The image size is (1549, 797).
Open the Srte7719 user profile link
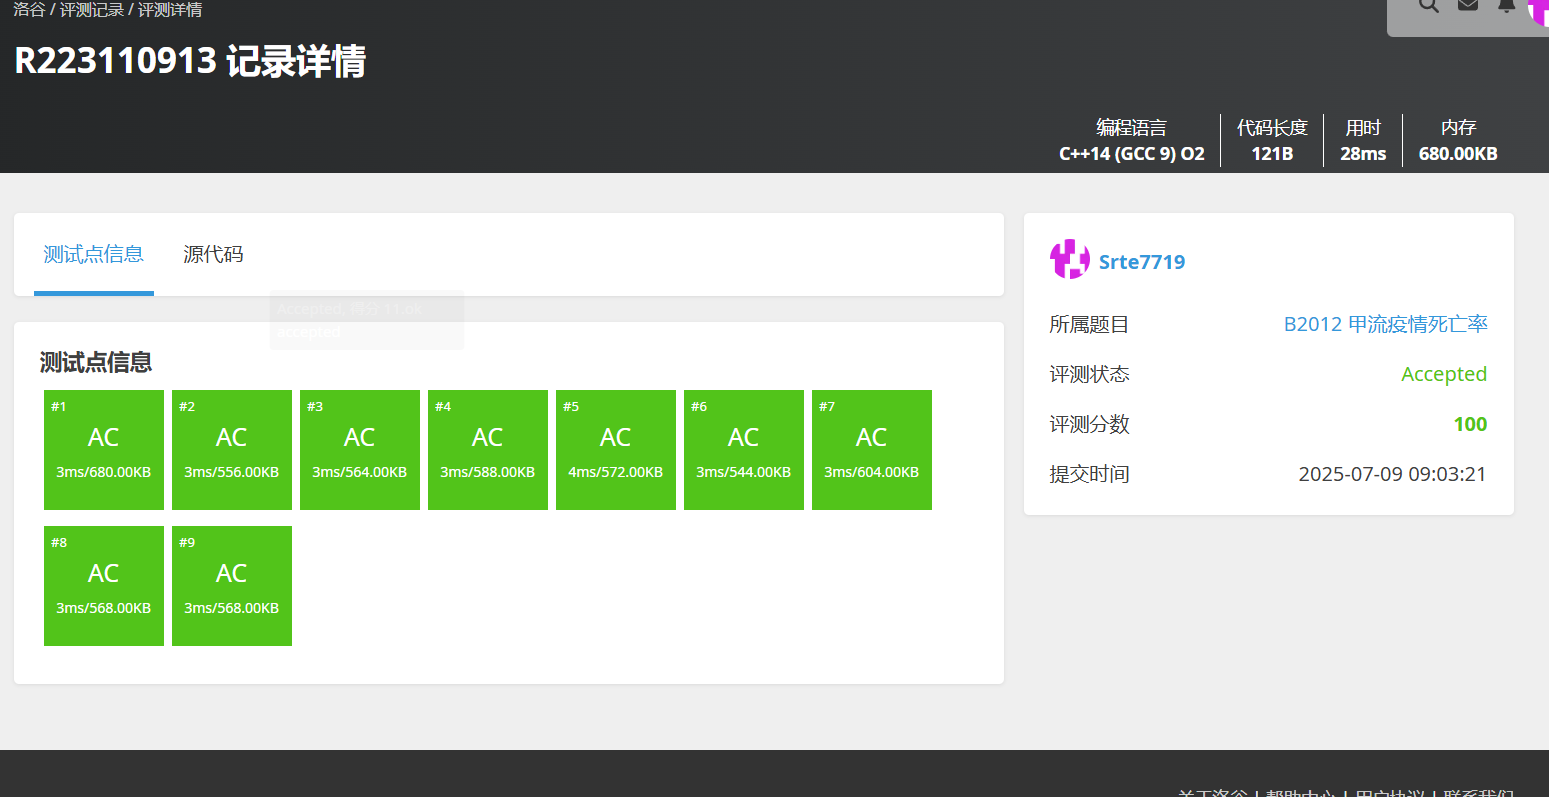pos(1142,262)
